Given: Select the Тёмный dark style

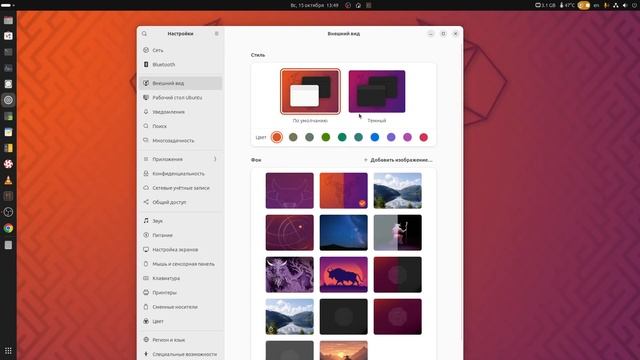Looking at the screenshot, I should coord(377,91).
